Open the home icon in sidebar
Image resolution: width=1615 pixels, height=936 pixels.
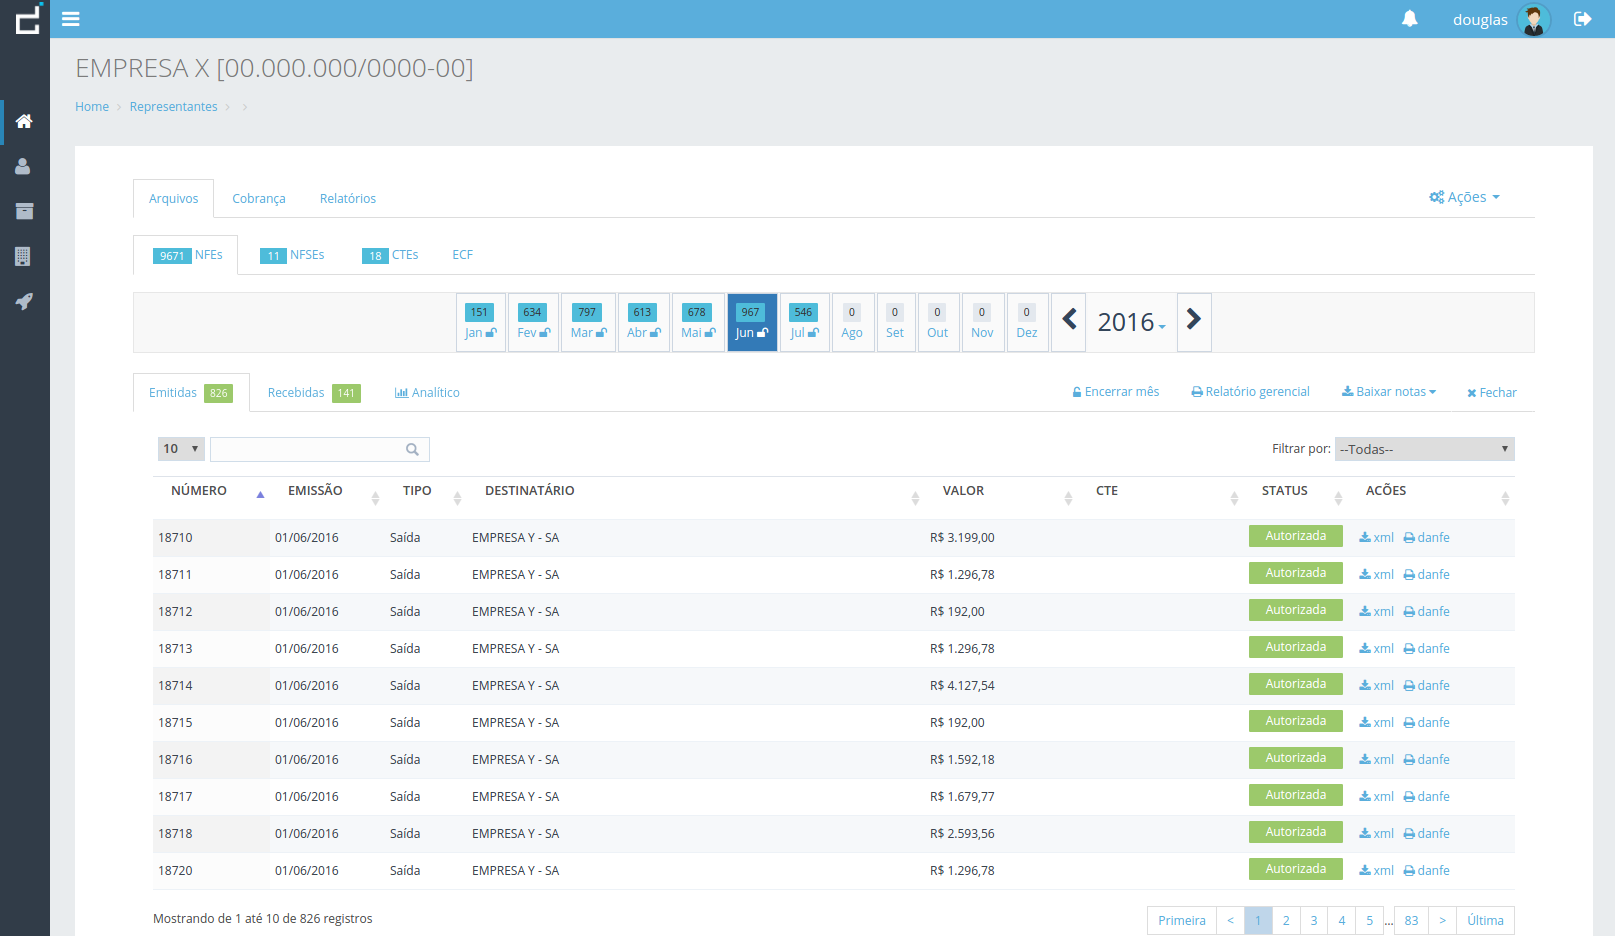coord(24,121)
